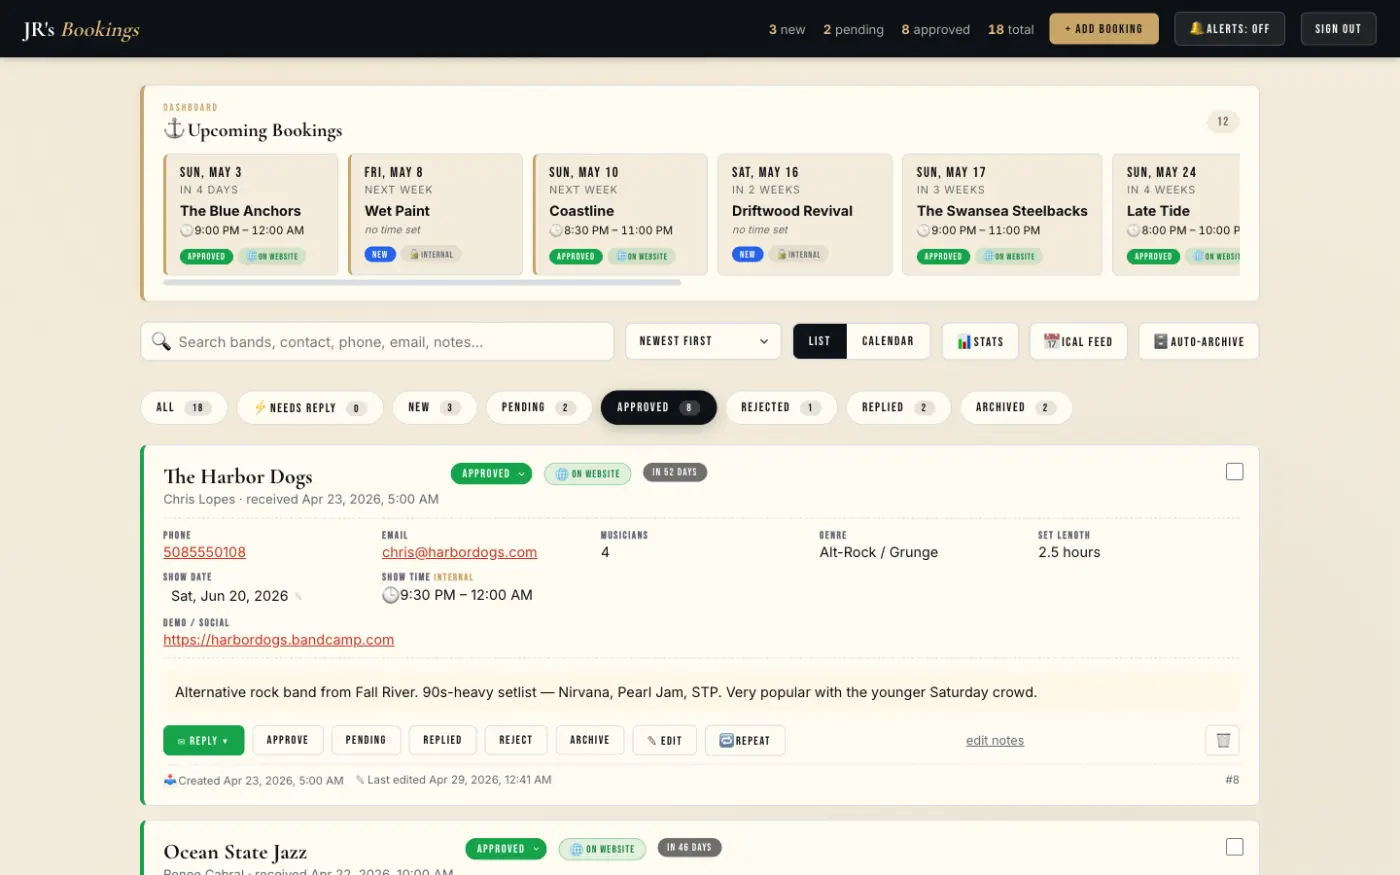Open the Reply dropdown for The Harbor Dogs
This screenshot has height=875, width=1400.
point(204,740)
